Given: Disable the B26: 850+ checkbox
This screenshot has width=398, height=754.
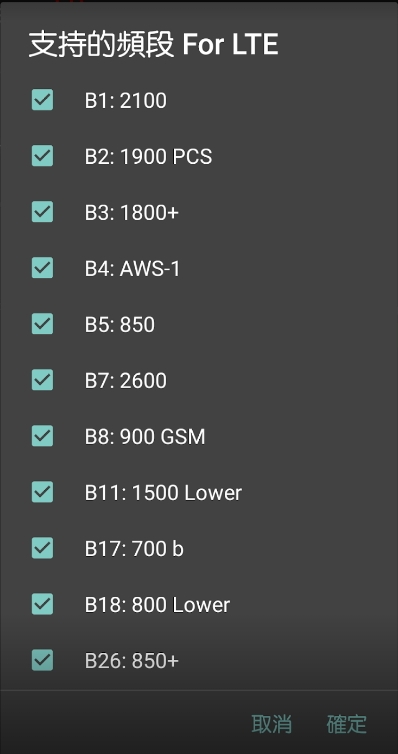Looking at the screenshot, I should point(42,660).
